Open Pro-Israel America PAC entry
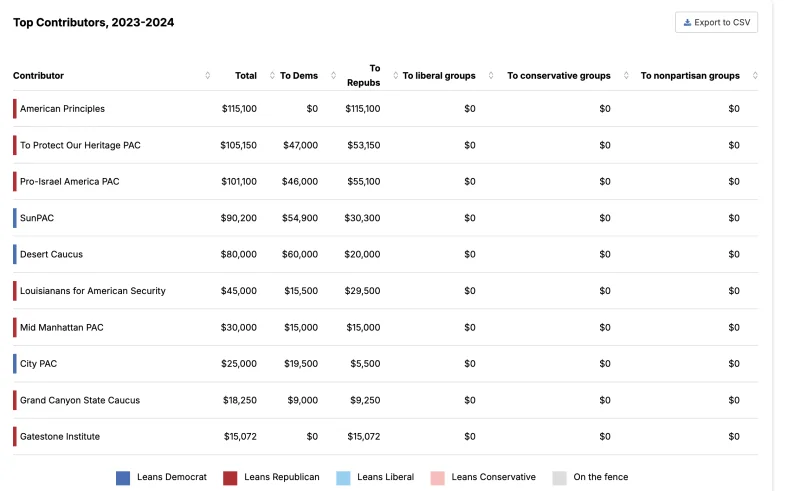Screen dimensions: 800x491 [385, 182]
